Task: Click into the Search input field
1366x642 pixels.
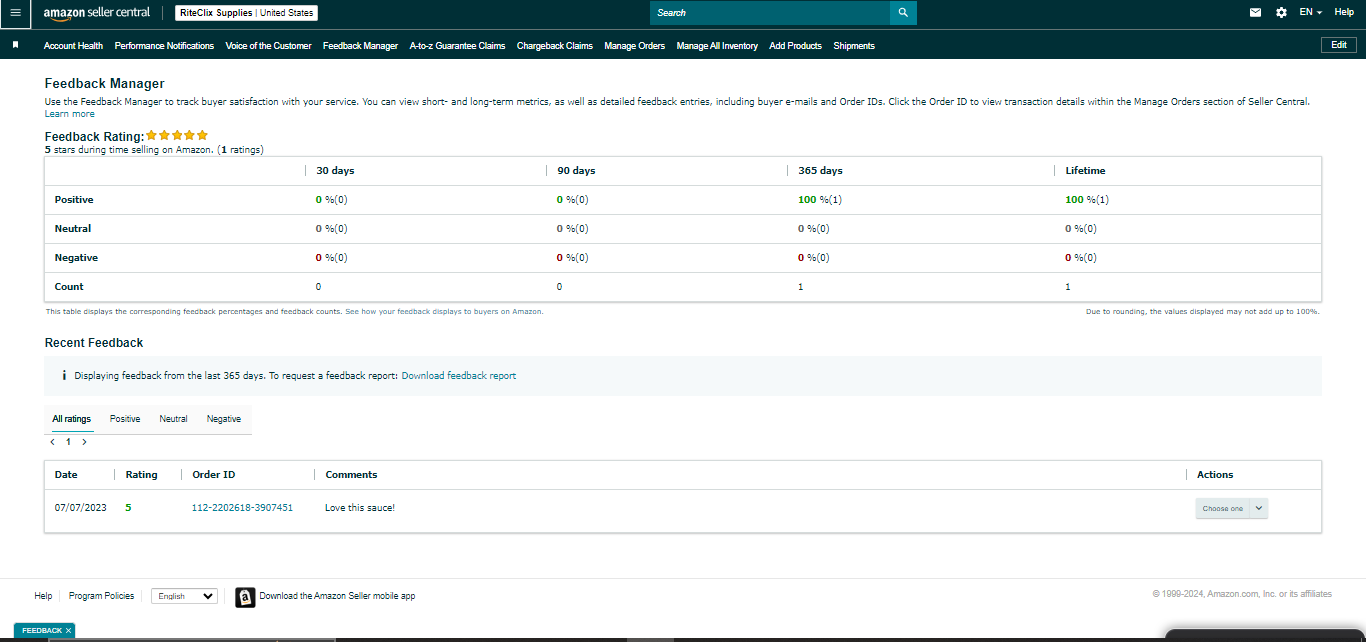Action: [x=770, y=13]
